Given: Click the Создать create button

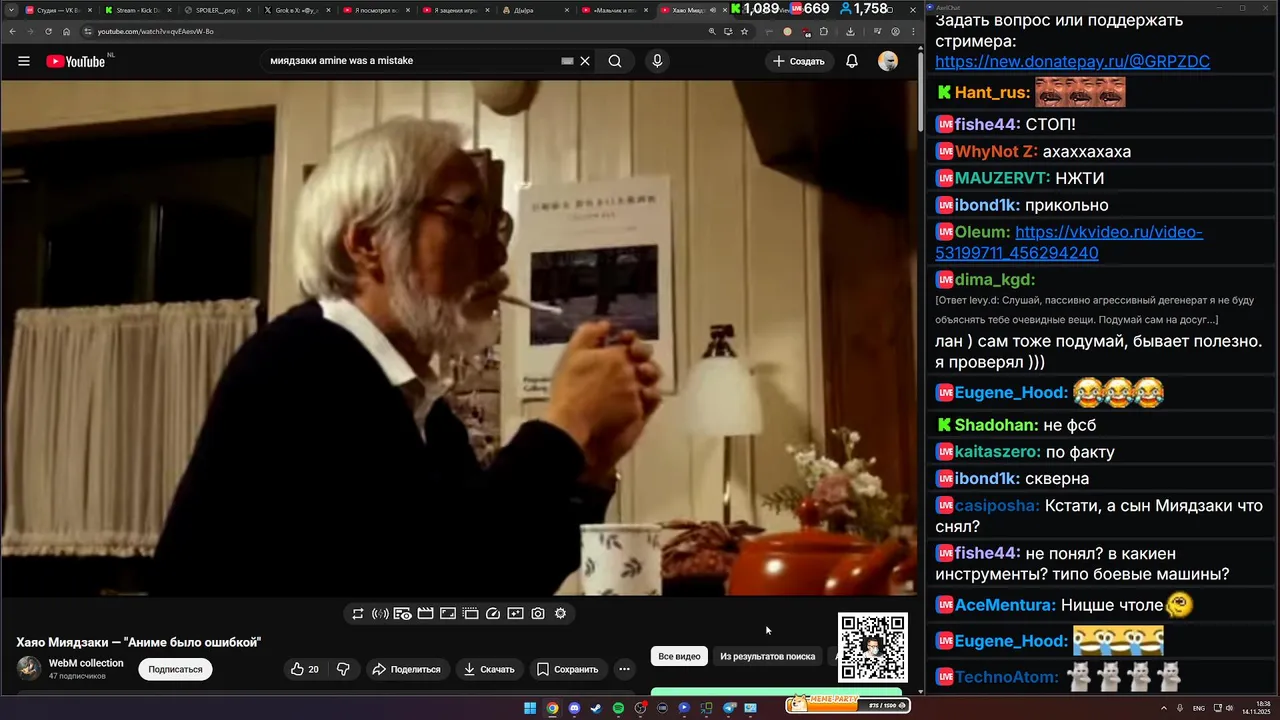Looking at the screenshot, I should [799, 61].
